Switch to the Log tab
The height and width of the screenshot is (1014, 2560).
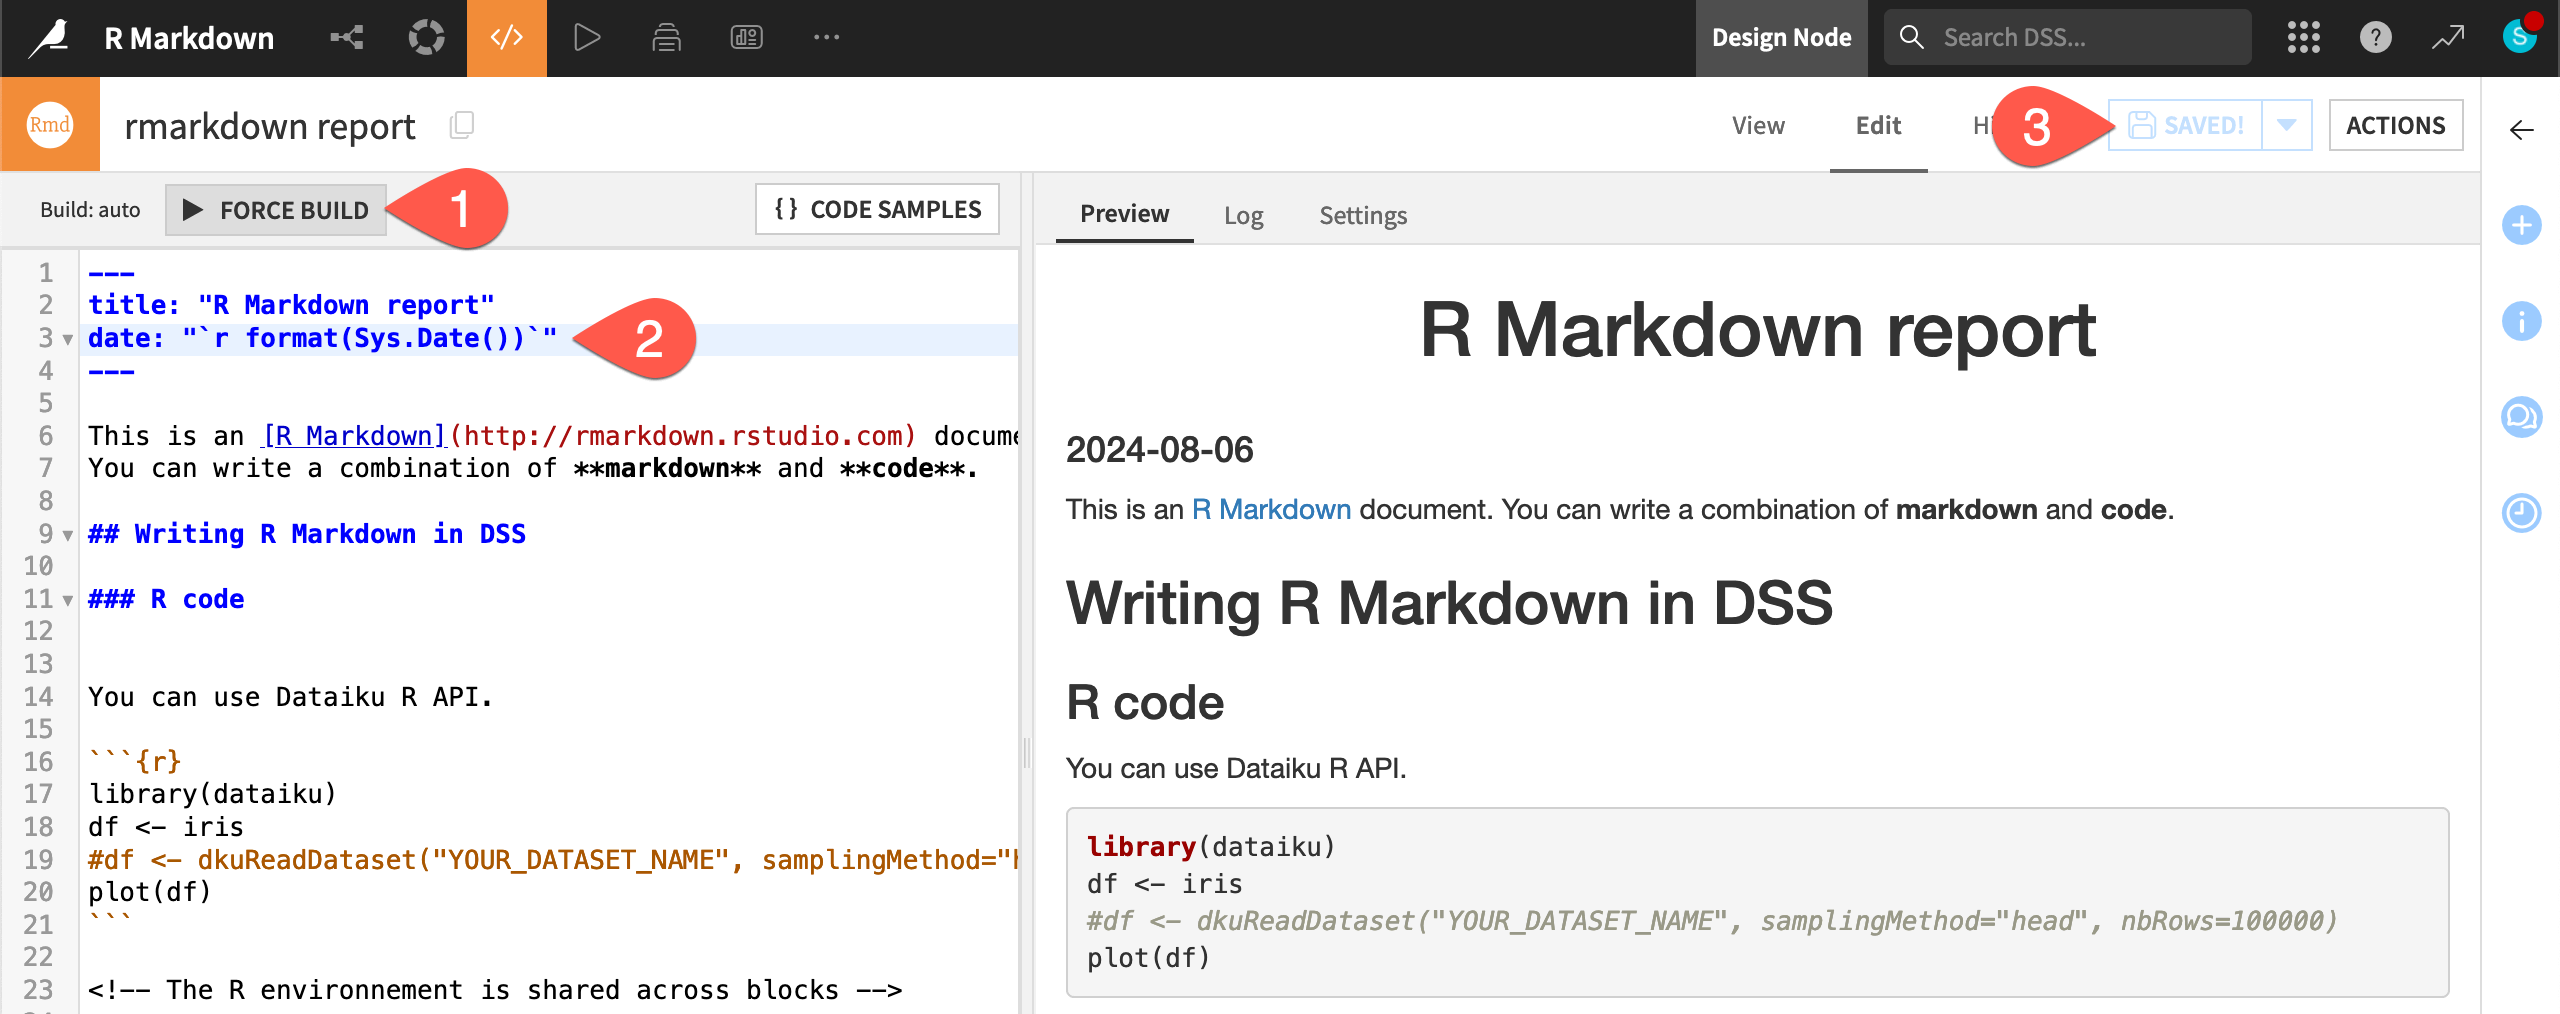point(1245,215)
